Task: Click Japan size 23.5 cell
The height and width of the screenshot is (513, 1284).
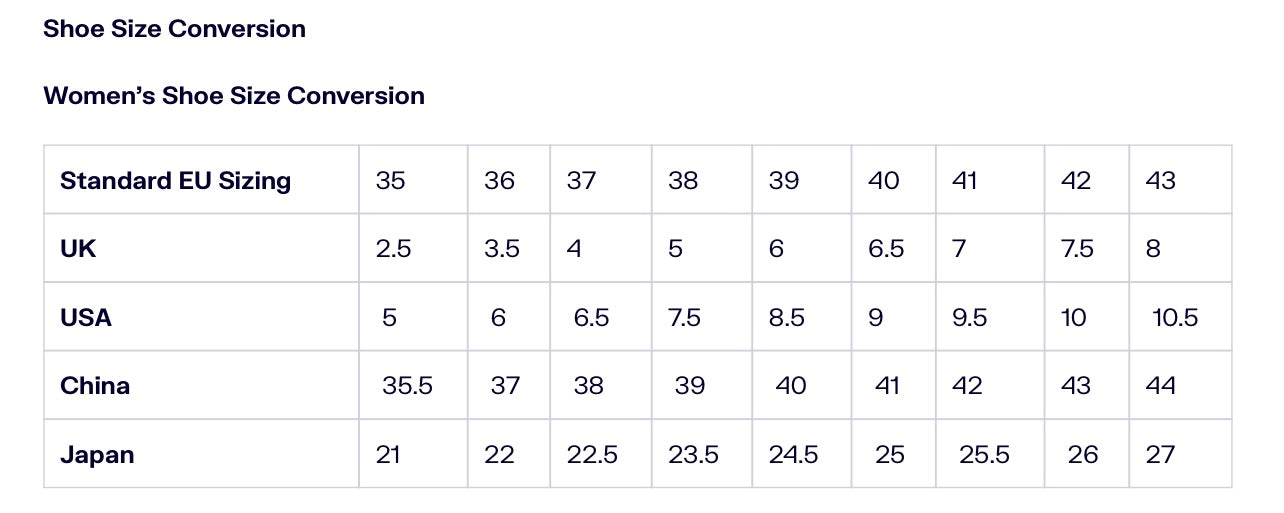Action: [x=694, y=454]
